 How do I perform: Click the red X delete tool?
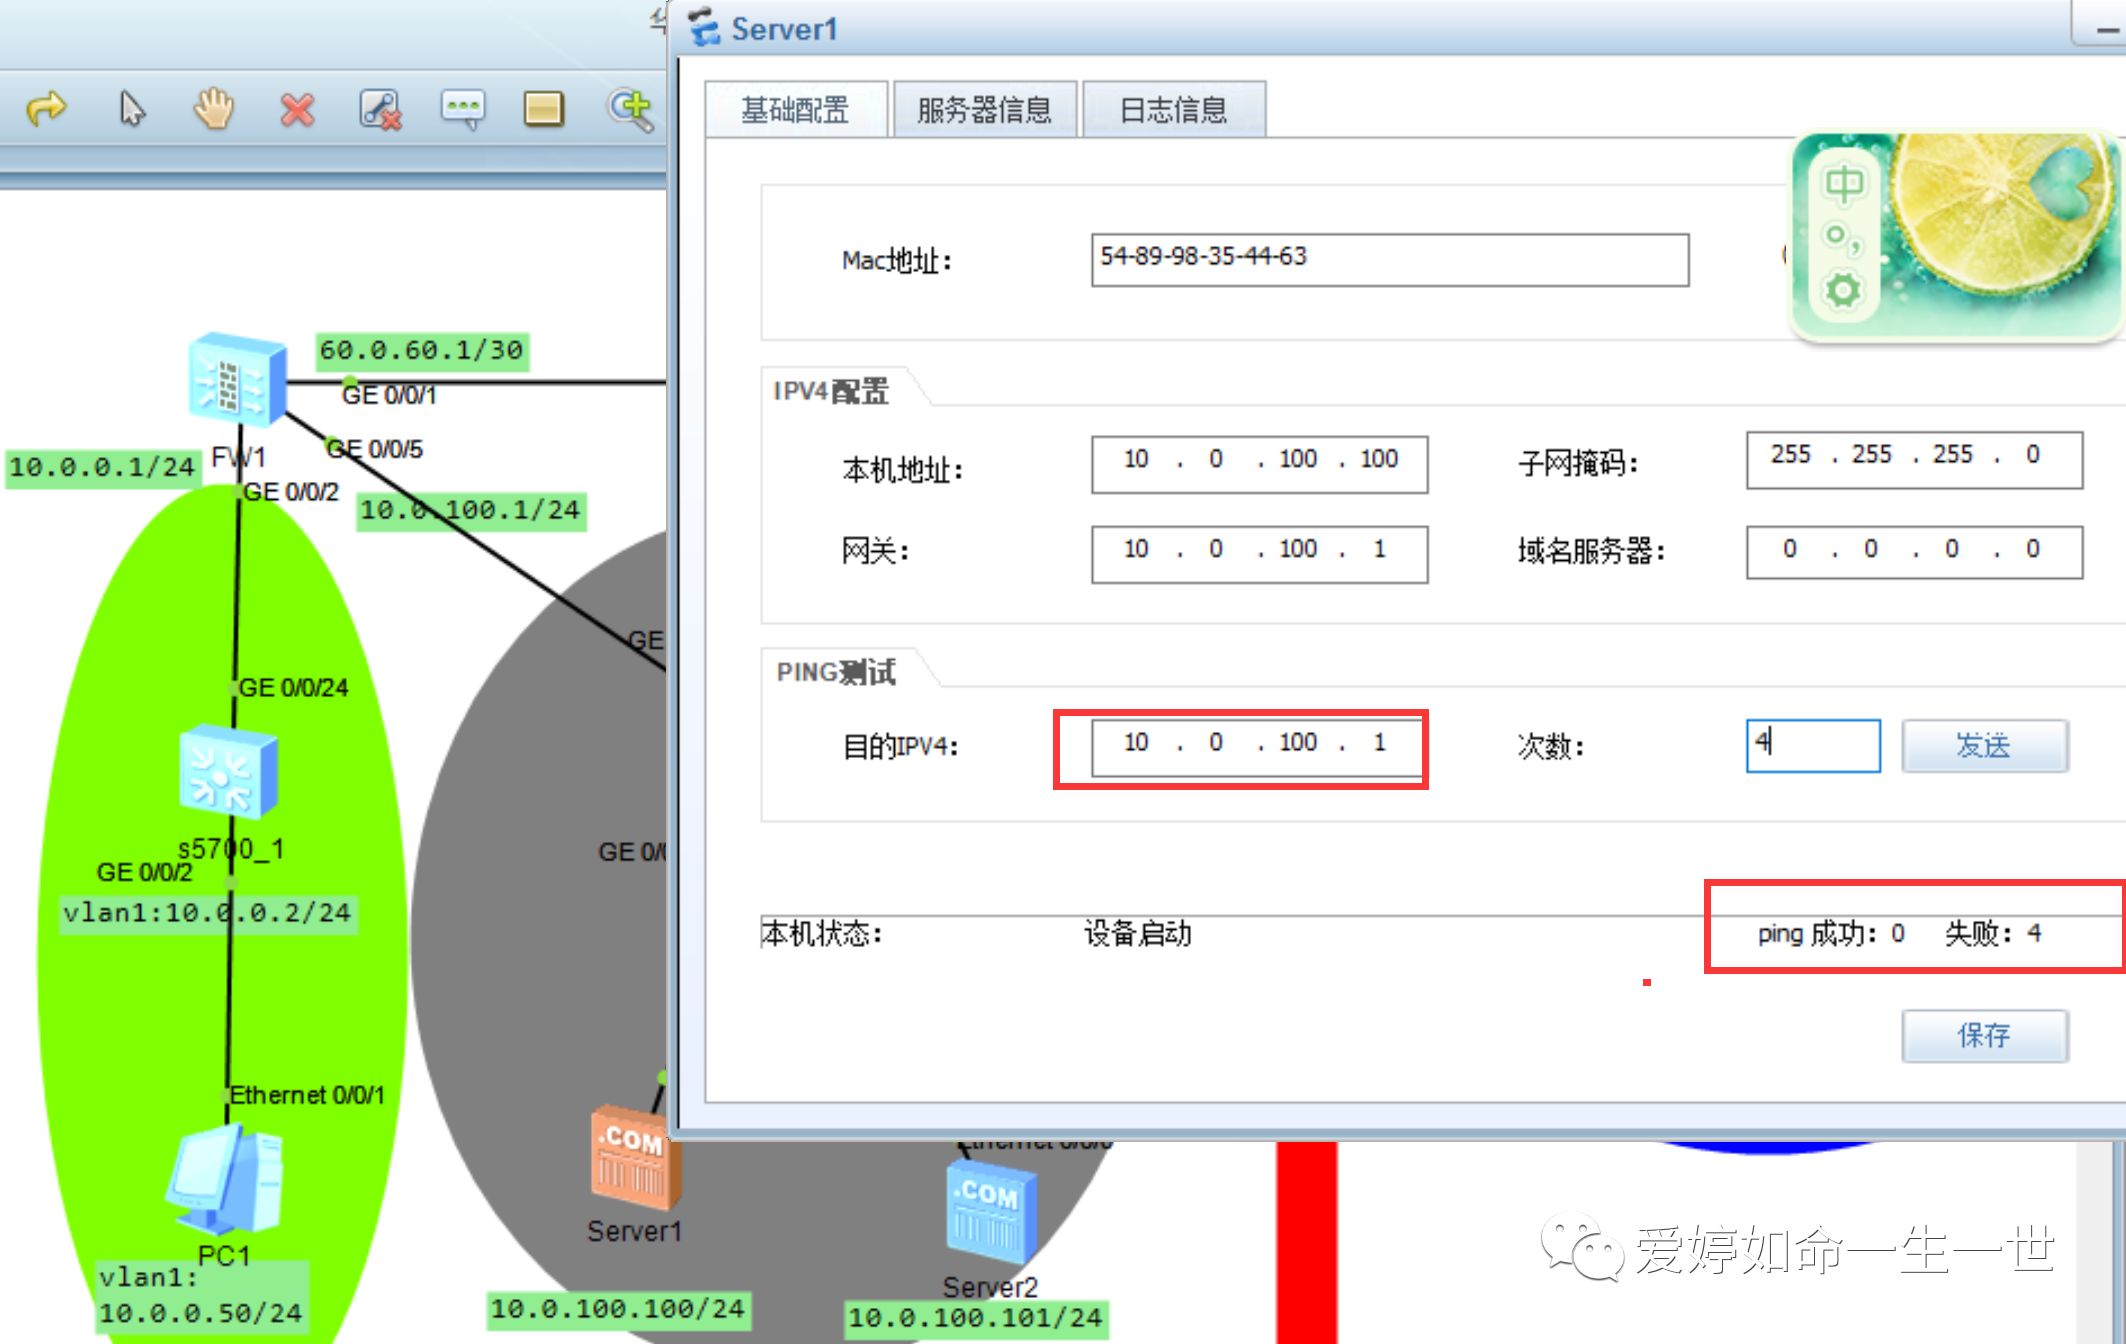297,109
